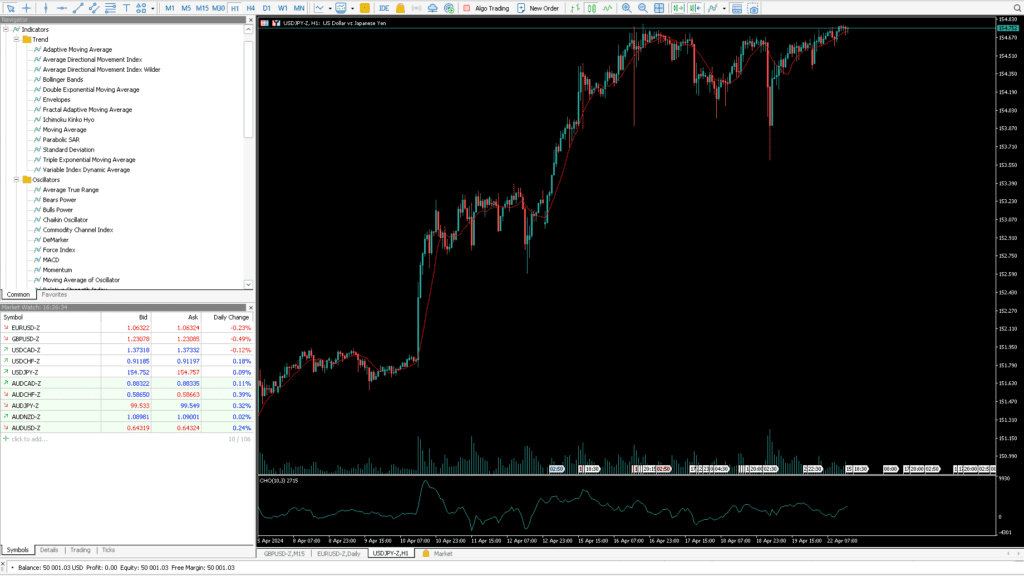Viewport: 1024px width, 576px height.
Task: Click 'click to add...' symbol field
Action: pyautogui.click(x=29, y=440)
